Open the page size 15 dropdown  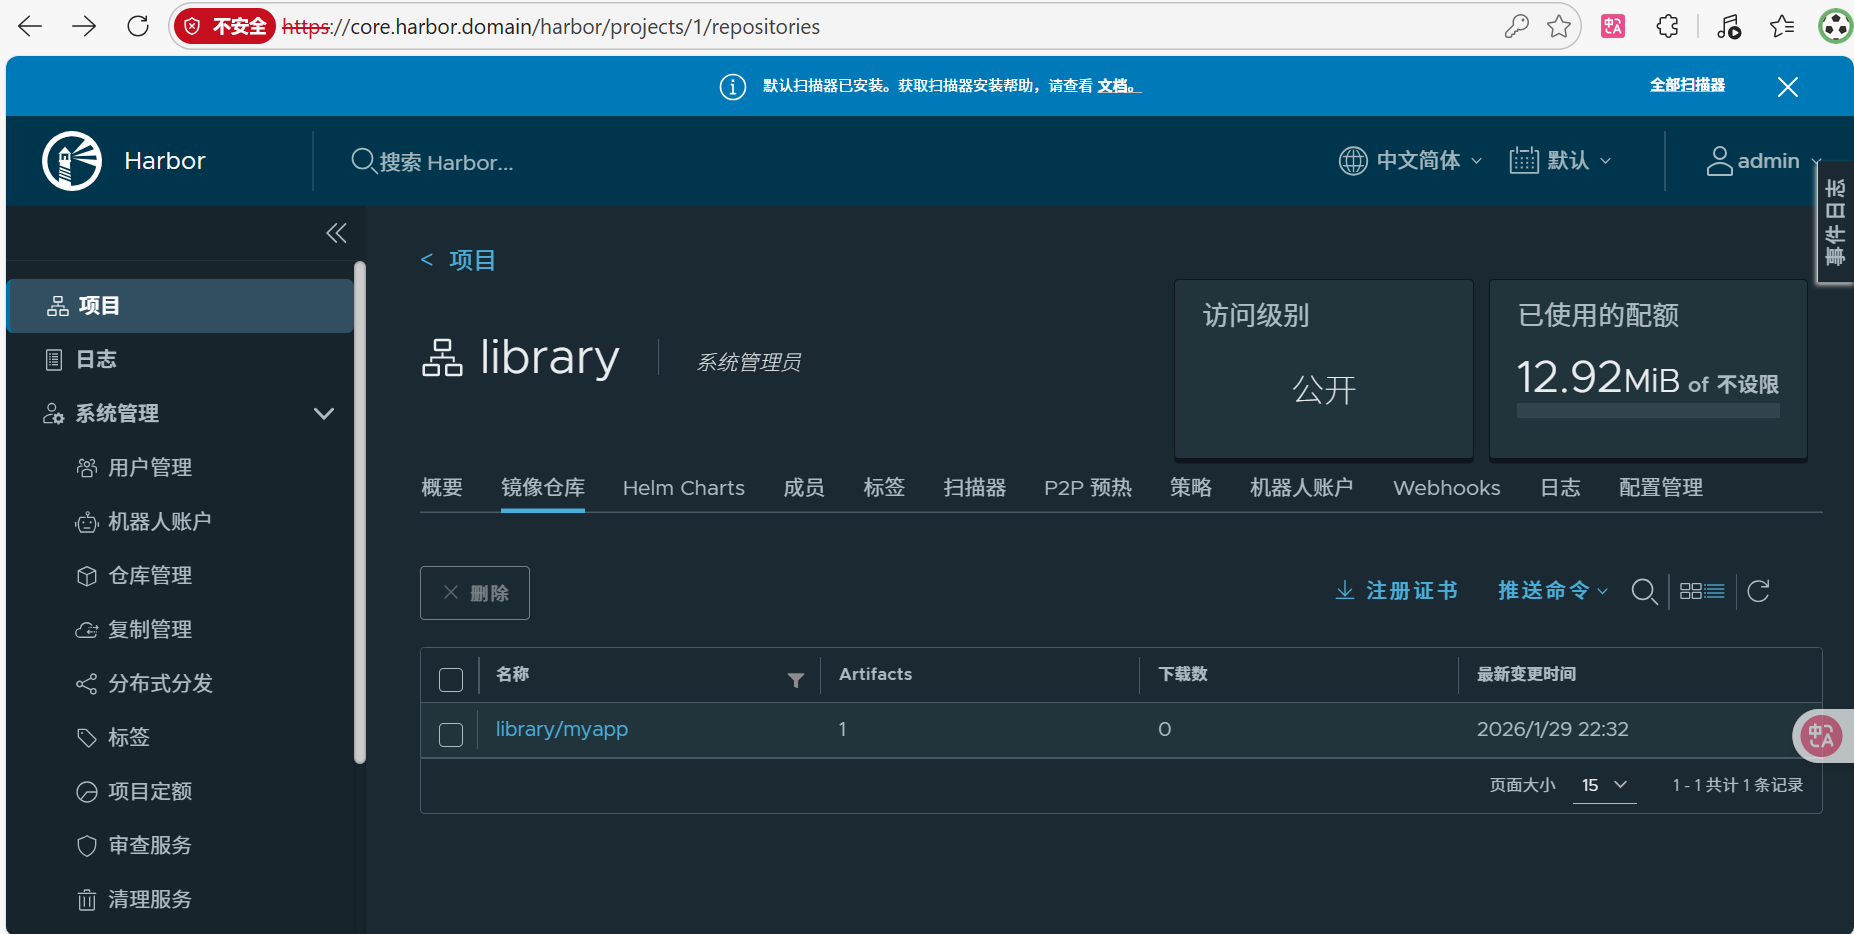[x=1605, y=786]
